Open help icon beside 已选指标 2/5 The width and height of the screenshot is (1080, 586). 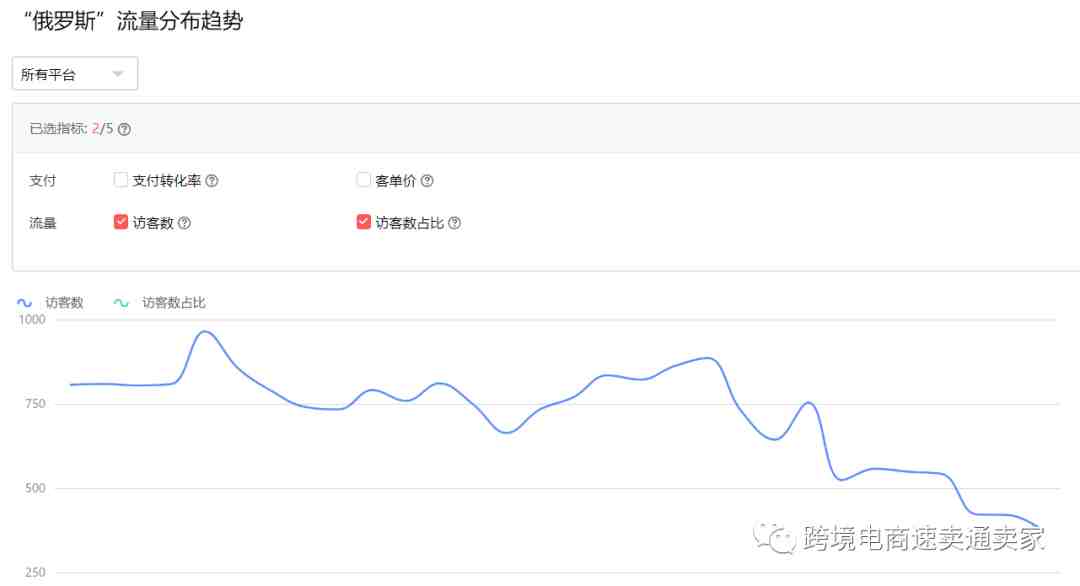(124, 129)
